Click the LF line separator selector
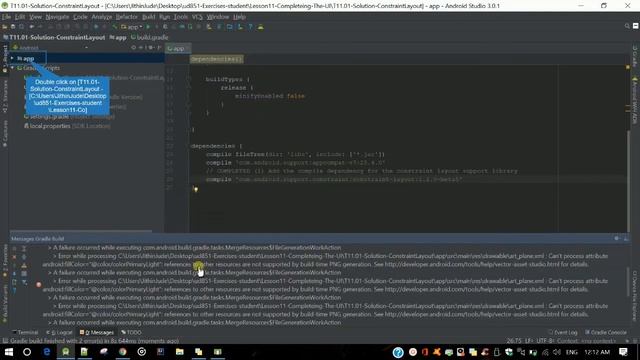 (529, 341)
